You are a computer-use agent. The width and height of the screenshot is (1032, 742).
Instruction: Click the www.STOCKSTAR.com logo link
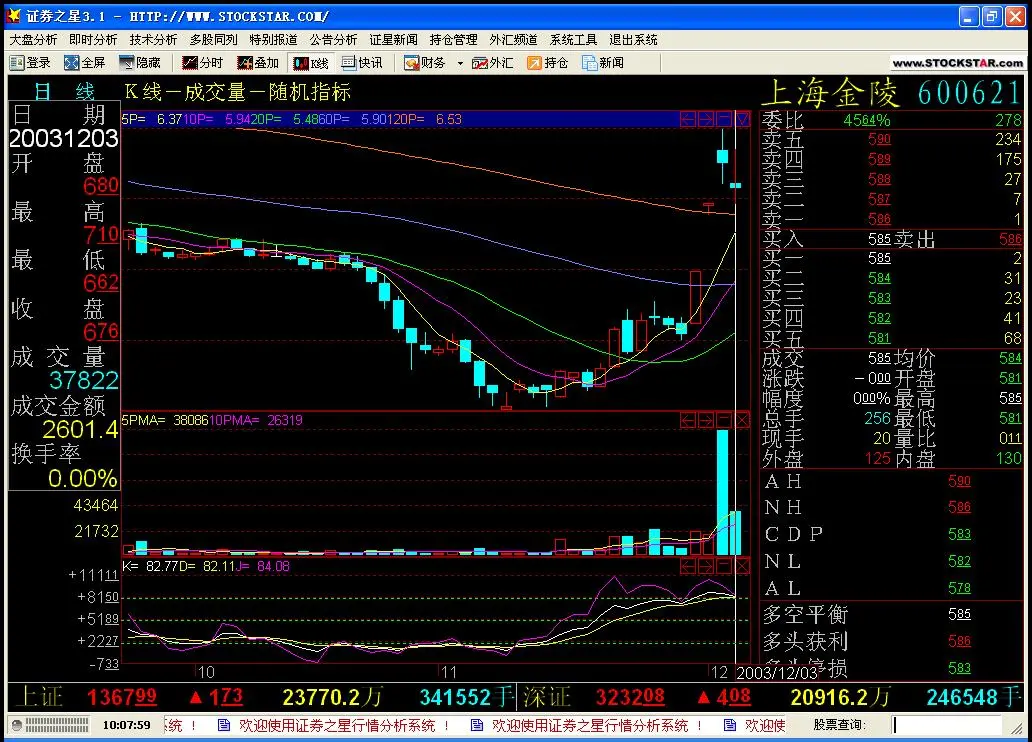click(958, 63)
